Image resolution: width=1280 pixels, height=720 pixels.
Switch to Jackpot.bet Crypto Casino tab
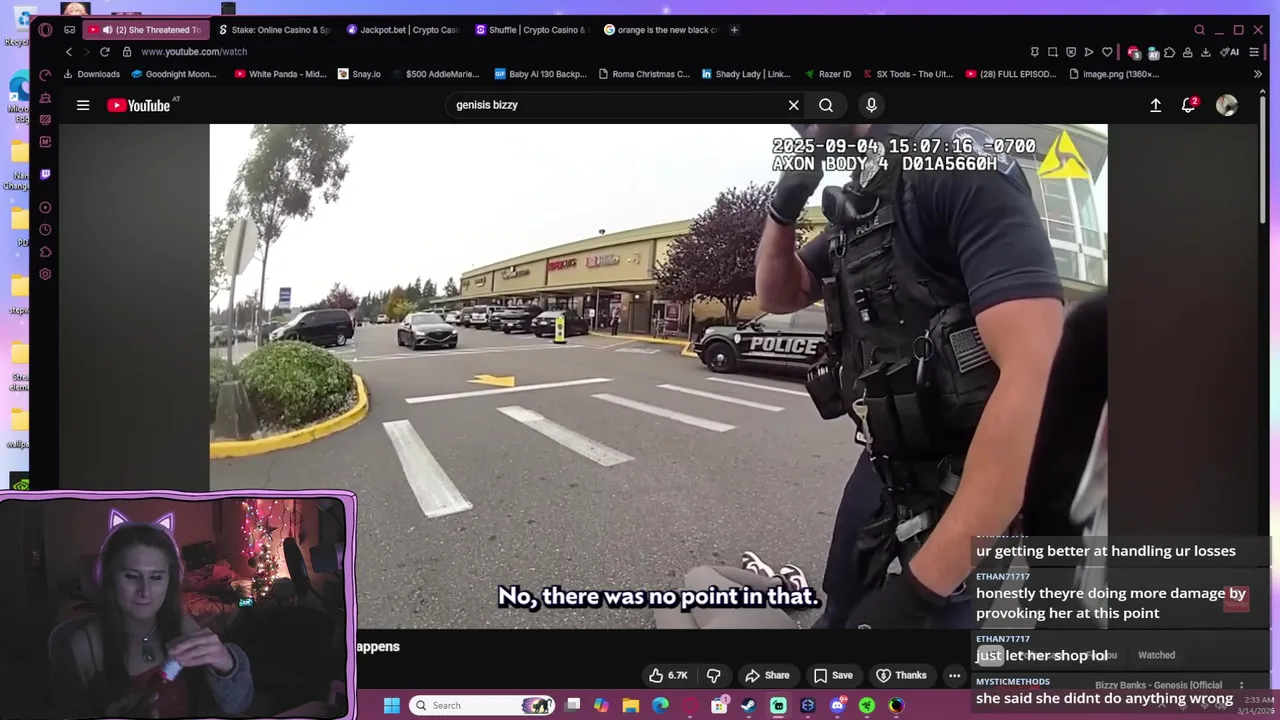pos(402,30)
